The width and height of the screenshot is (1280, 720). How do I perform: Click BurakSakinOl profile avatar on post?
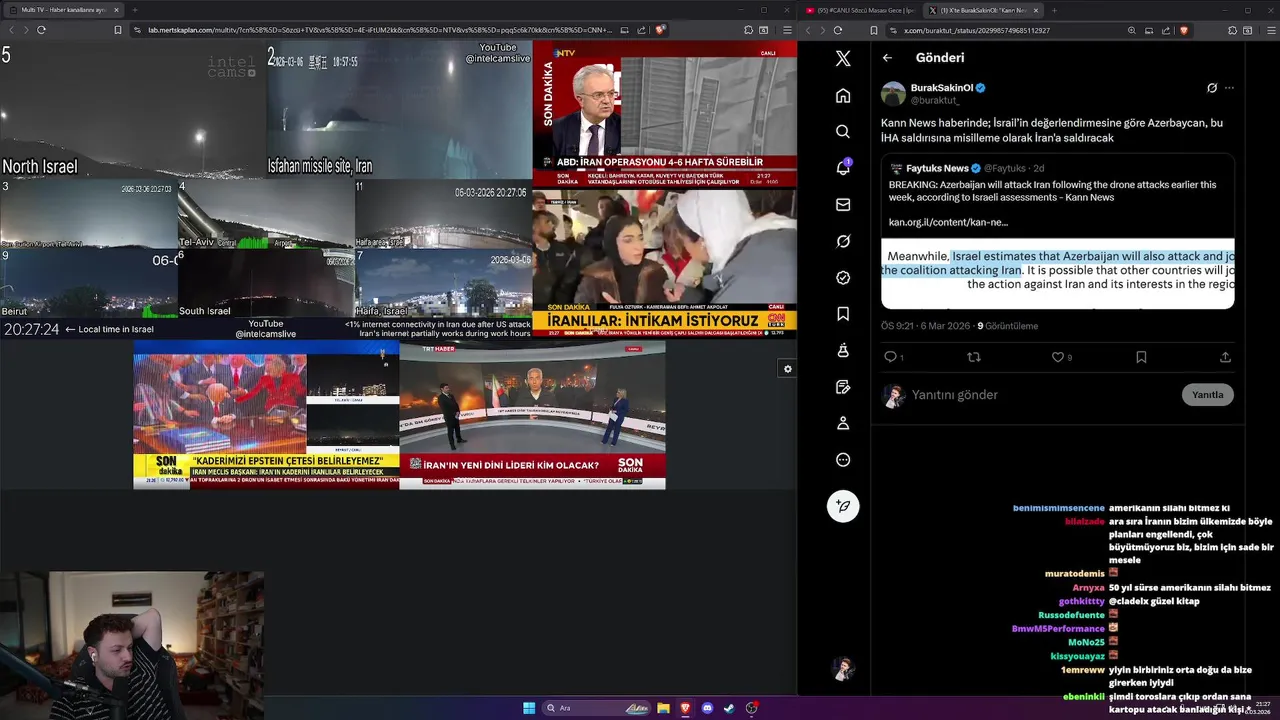(893, 94)
